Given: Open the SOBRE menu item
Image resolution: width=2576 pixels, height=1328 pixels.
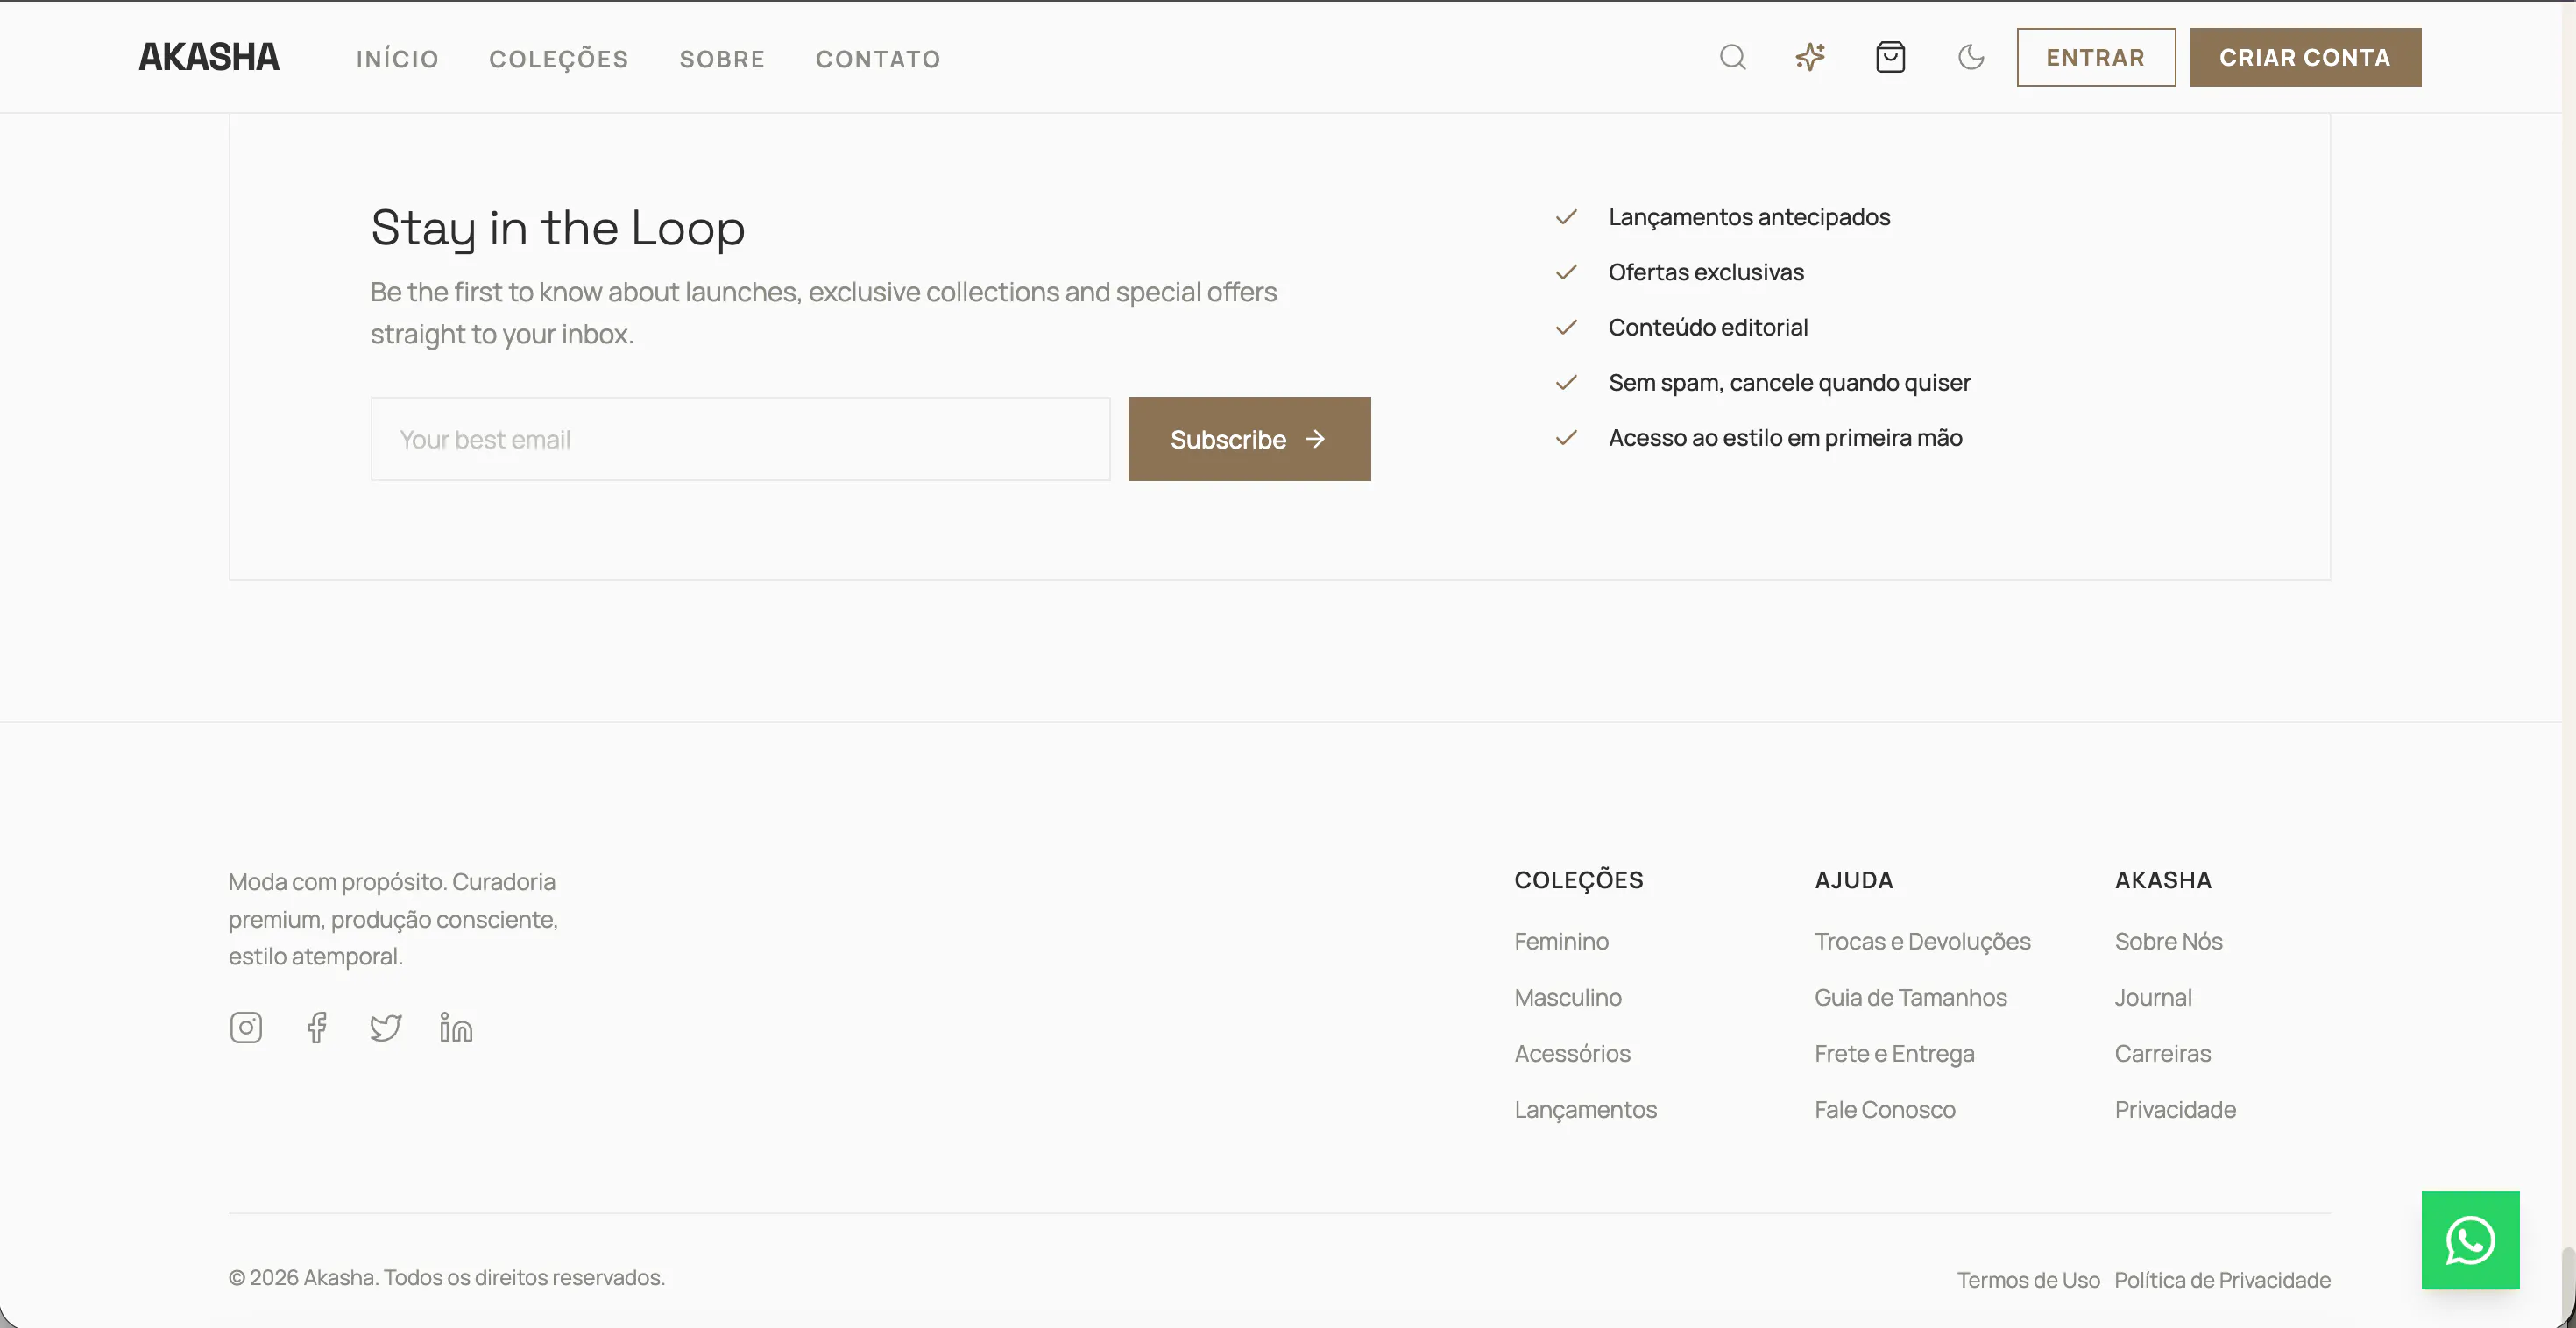Looking at the screenshot, I should pos(722,59).
